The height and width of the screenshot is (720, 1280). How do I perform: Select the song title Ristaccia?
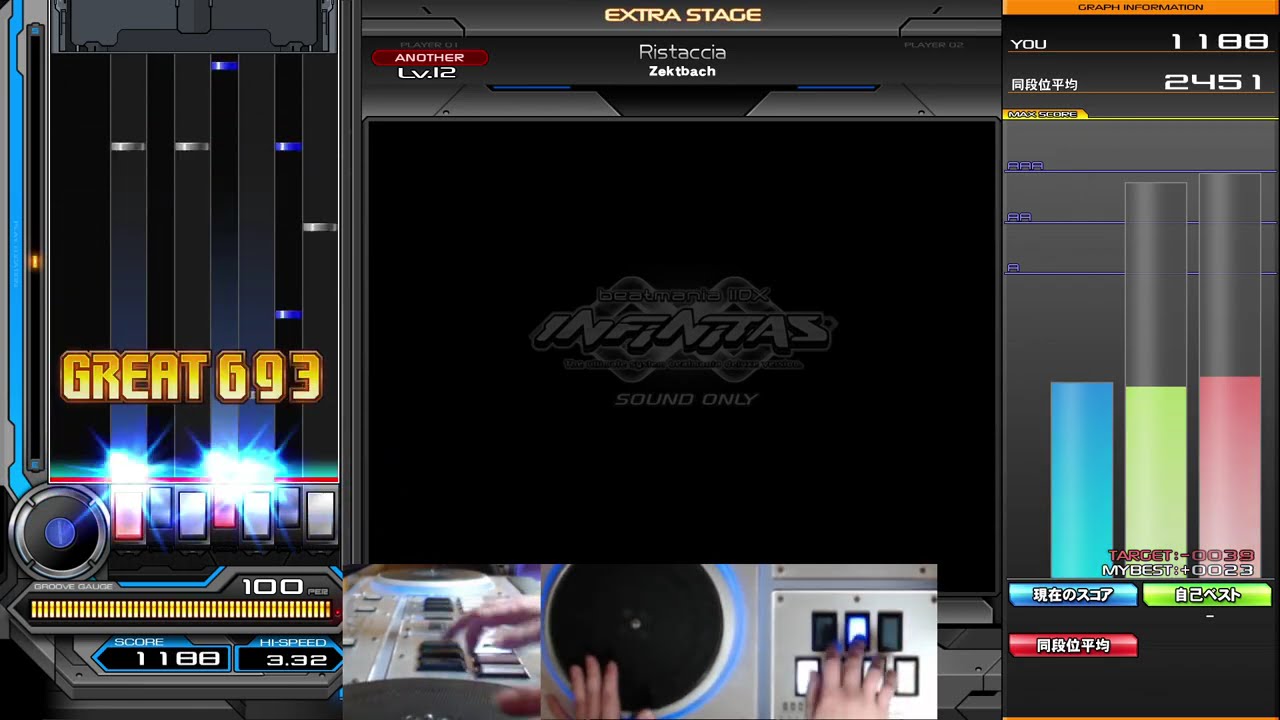click(682, 52)
